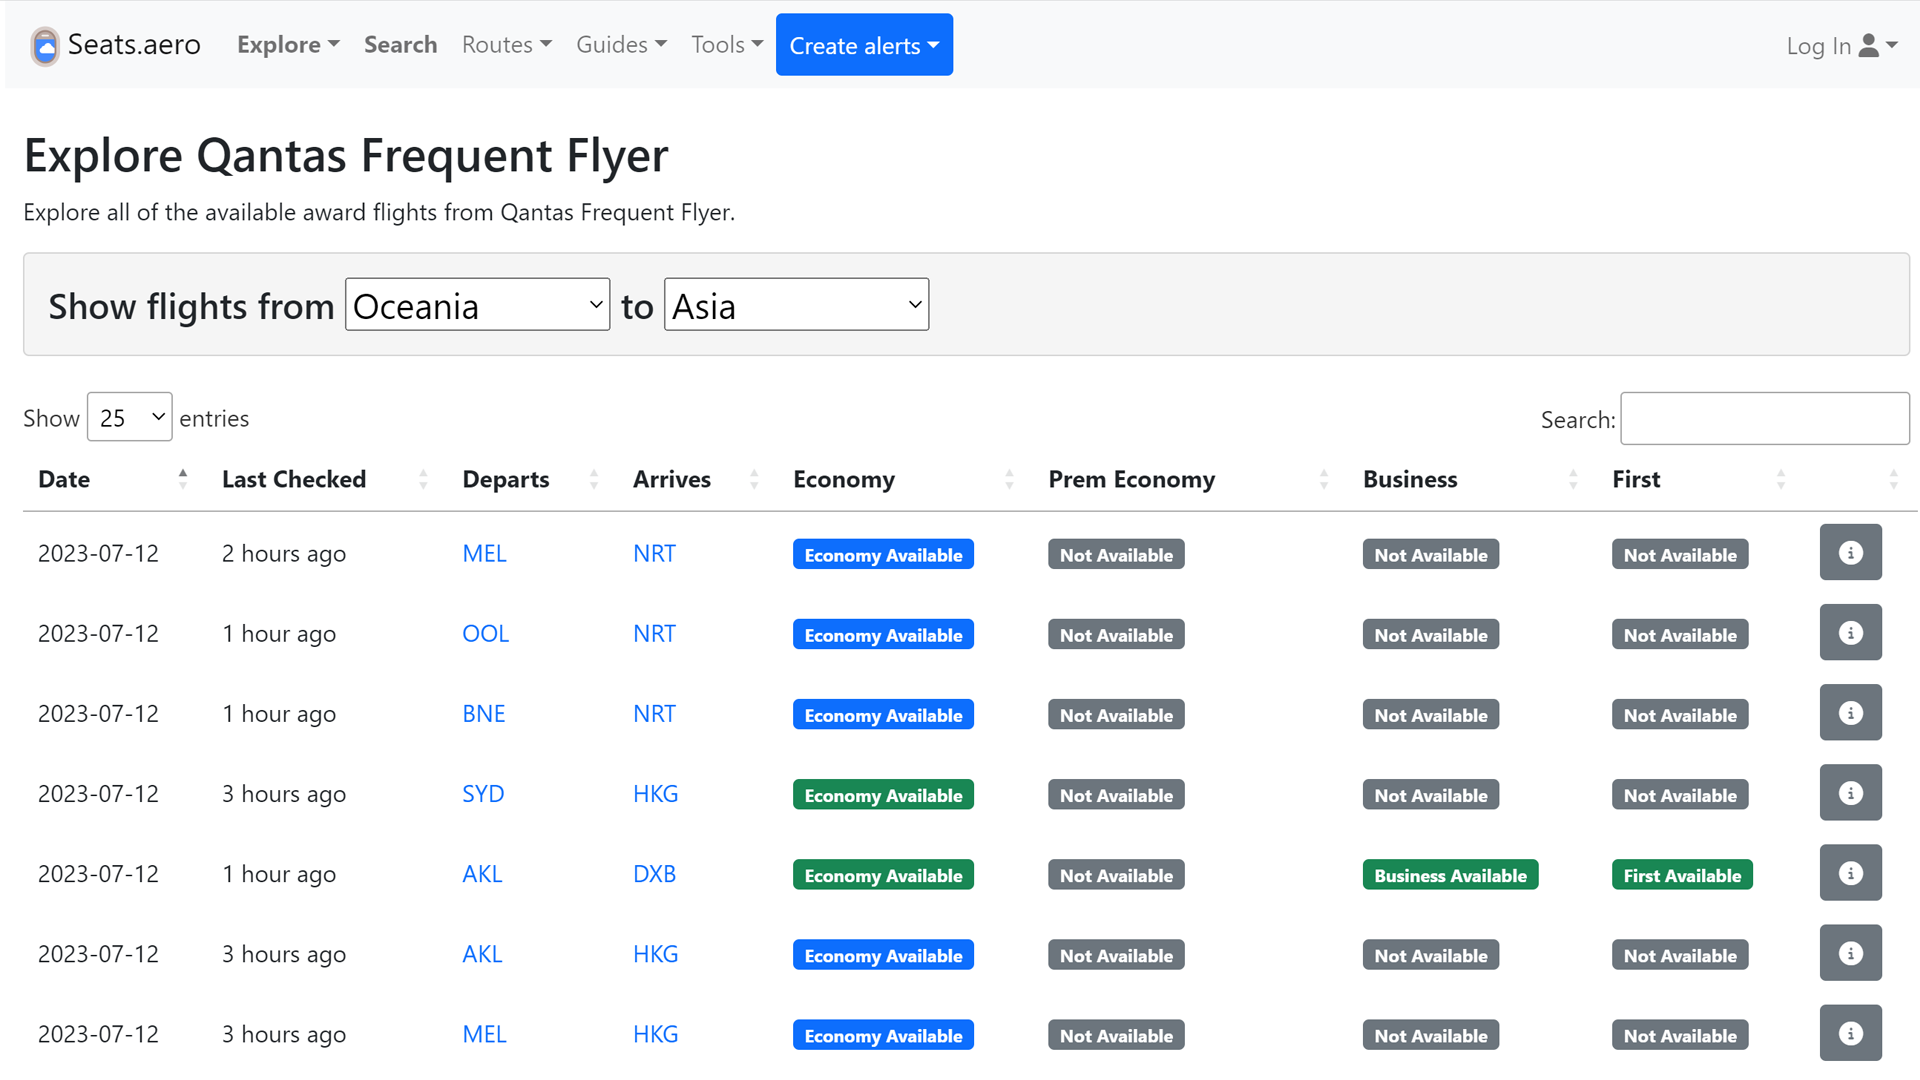Open the DXB arrival airport link
This screenshot has width=1920, height=1080.
(x=654, y=873)
